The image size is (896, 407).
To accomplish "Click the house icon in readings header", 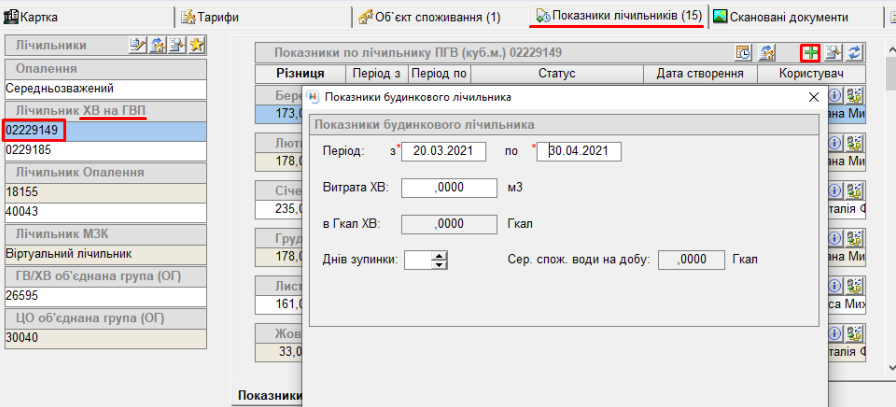I will click(x=767, y=53).
